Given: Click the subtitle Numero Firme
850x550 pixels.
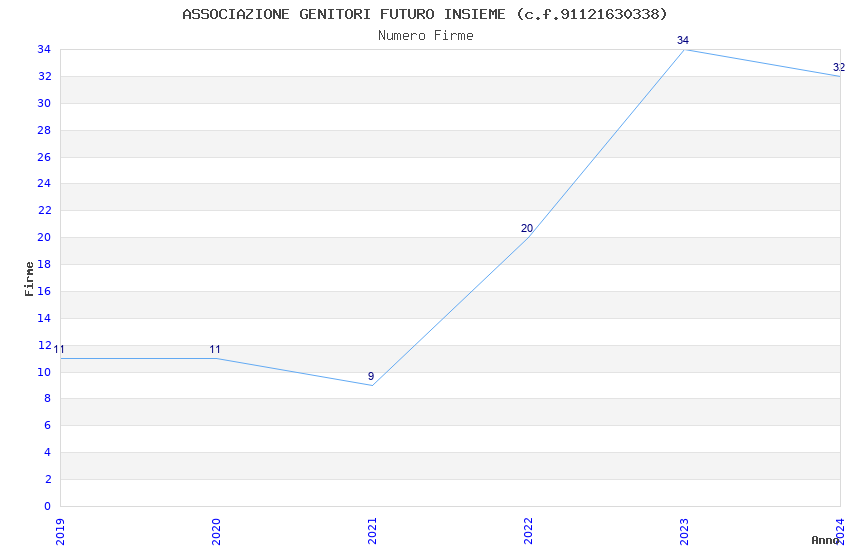Looking at the screenshot, I should coord(426,36).
